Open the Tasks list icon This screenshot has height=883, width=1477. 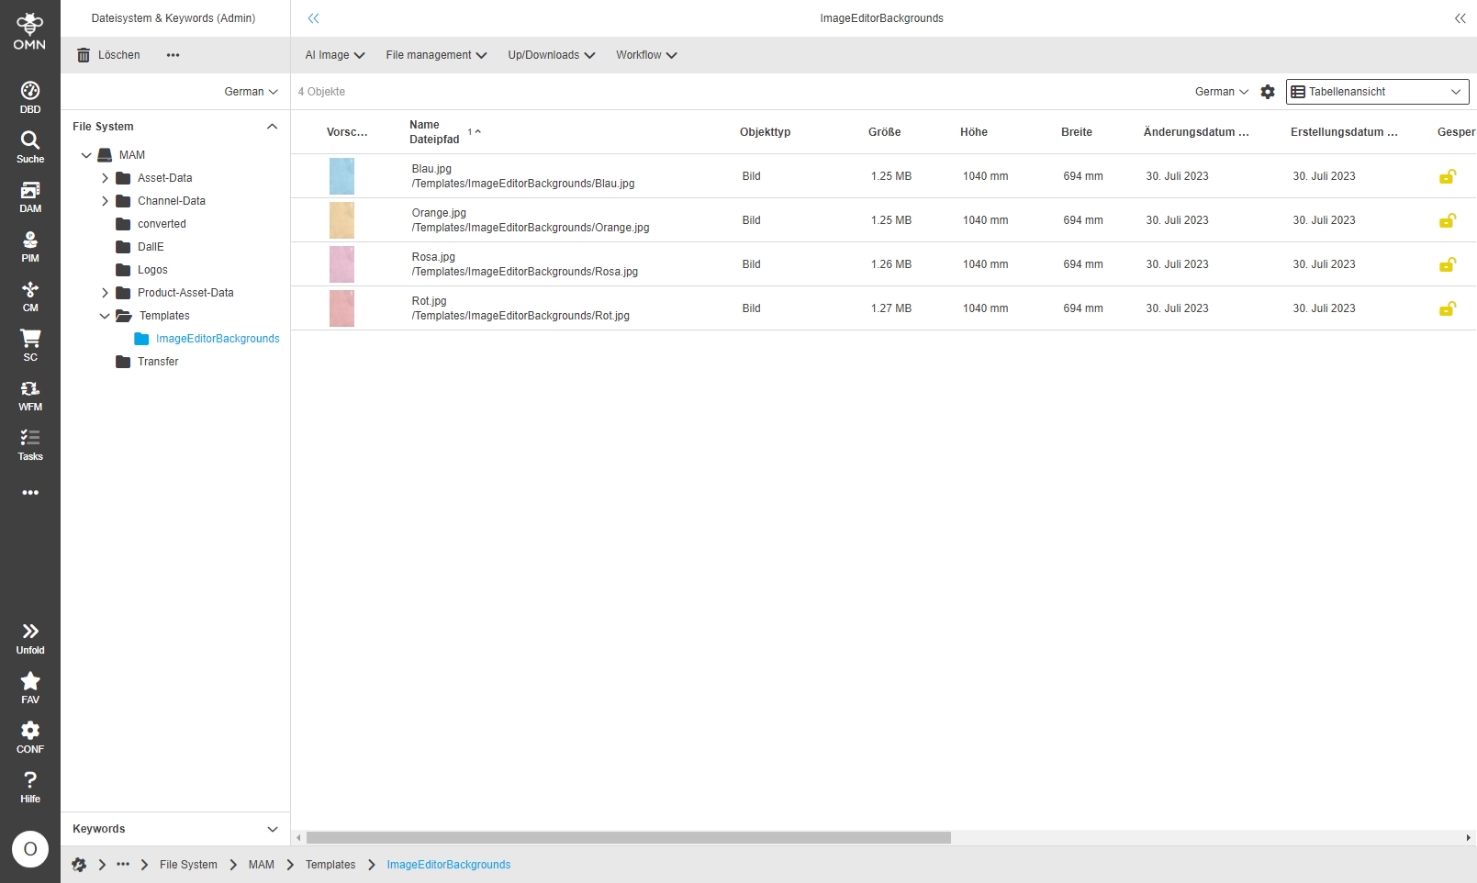pos(30,444)
